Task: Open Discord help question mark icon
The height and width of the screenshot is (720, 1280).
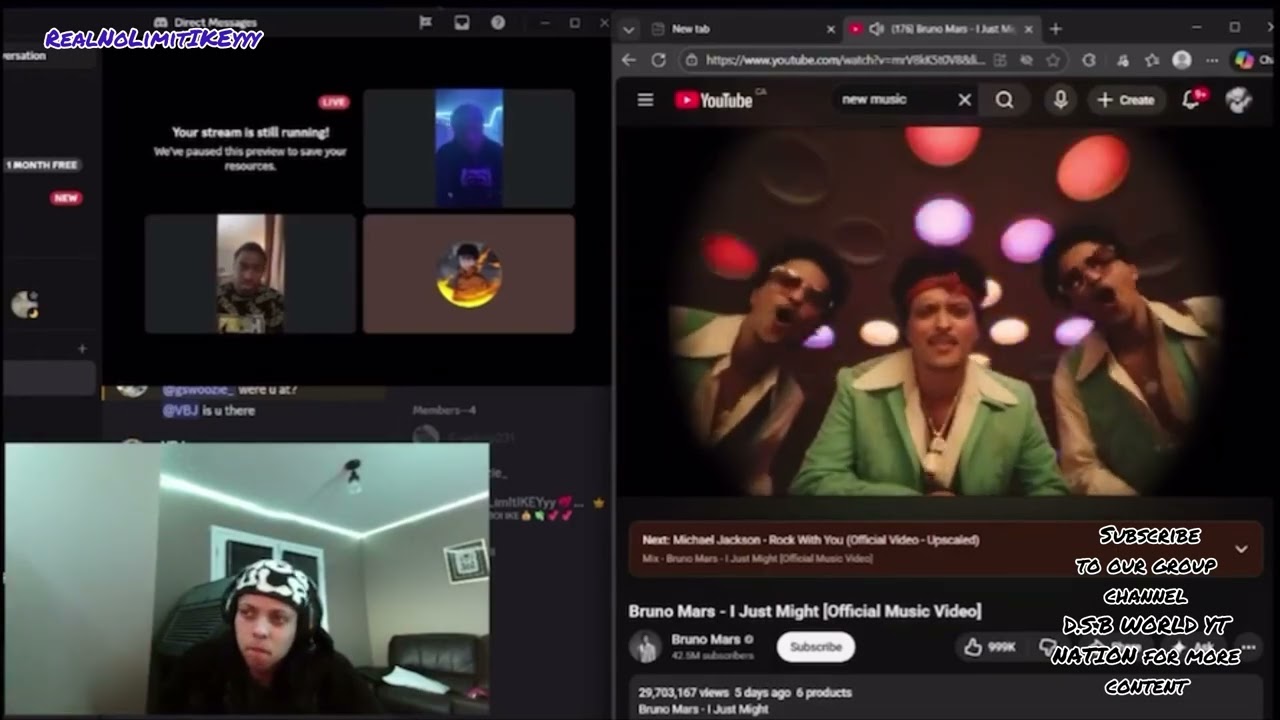Action: [x=498, y=22]
